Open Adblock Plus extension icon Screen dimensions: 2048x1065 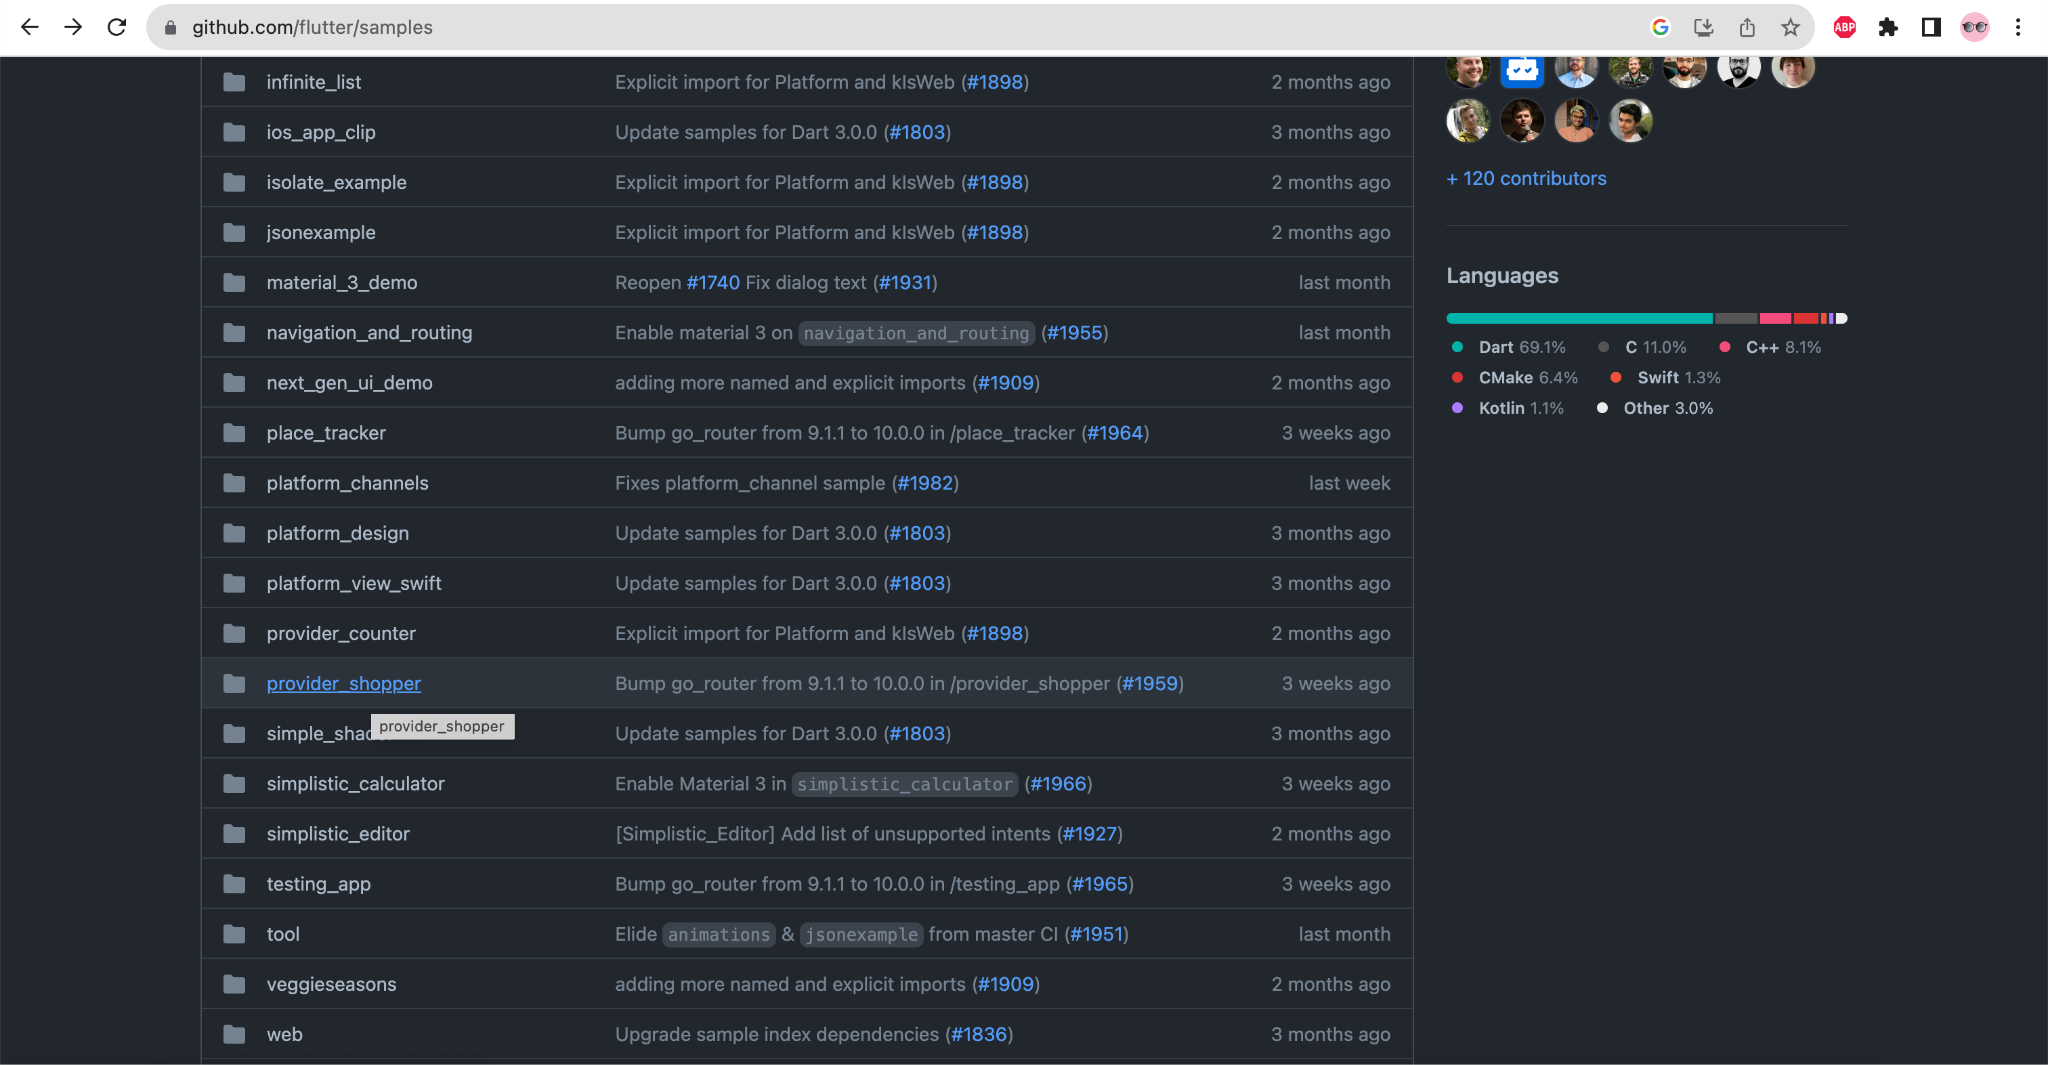1845,27
